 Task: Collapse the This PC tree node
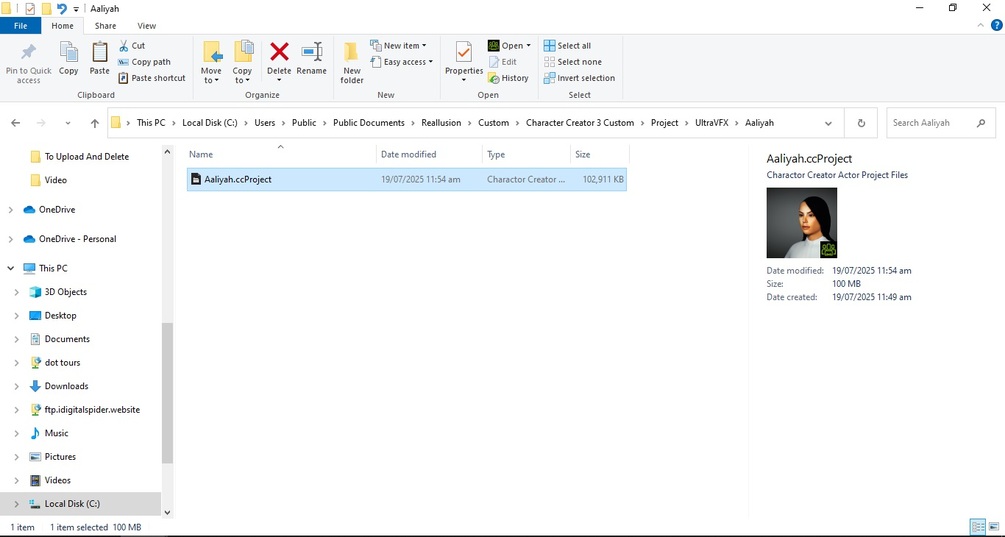coord(11,268)
